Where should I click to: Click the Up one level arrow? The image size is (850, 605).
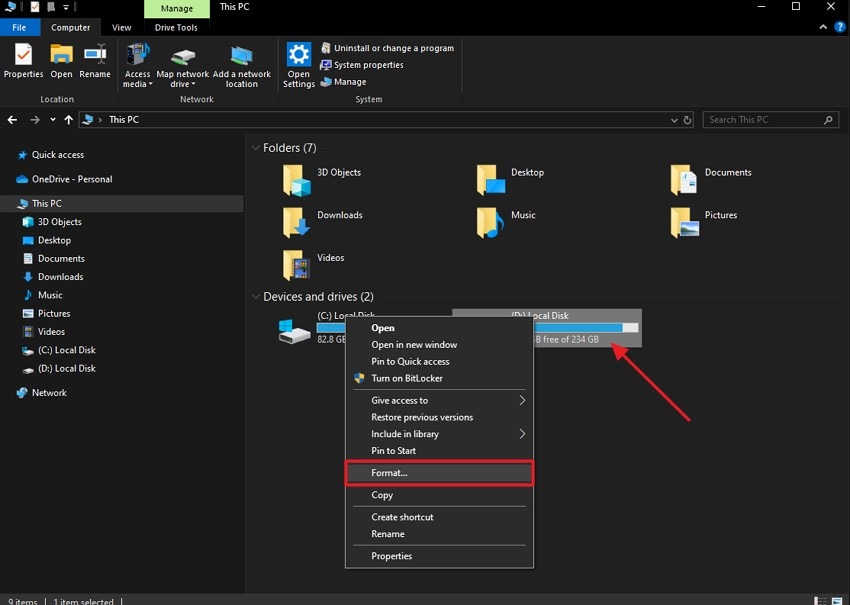click(x=68, y=119)
